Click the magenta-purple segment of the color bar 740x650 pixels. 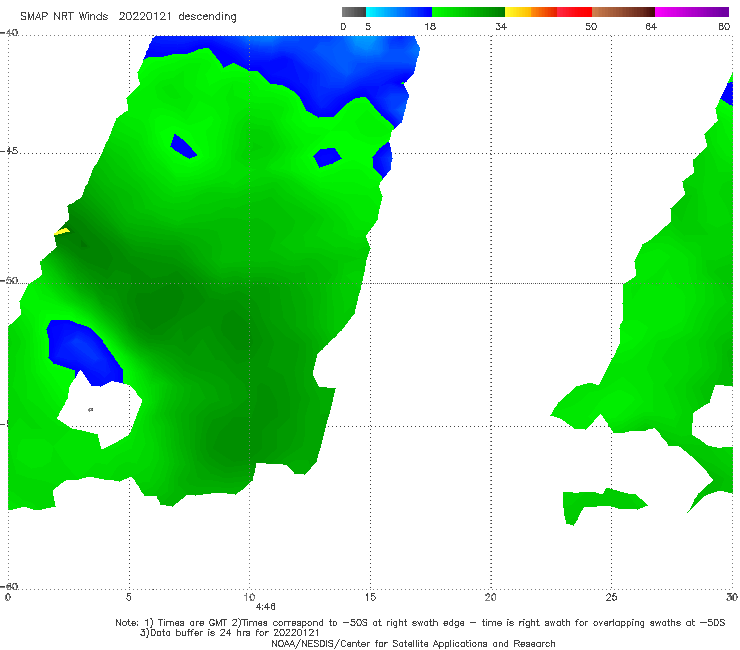point(692,12)
